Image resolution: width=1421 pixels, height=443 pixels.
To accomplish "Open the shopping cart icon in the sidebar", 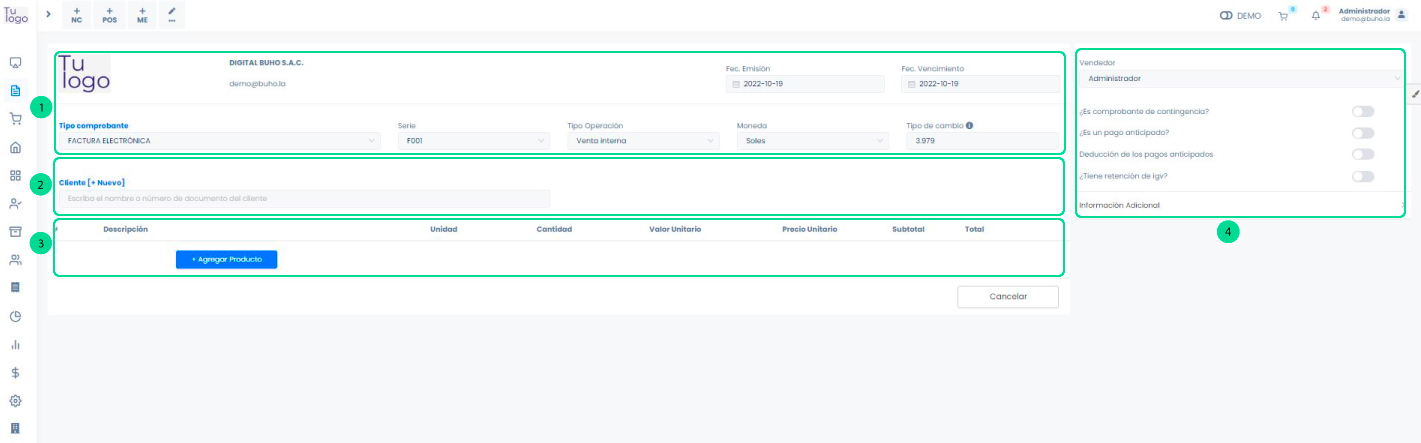I will click(15, 119).
